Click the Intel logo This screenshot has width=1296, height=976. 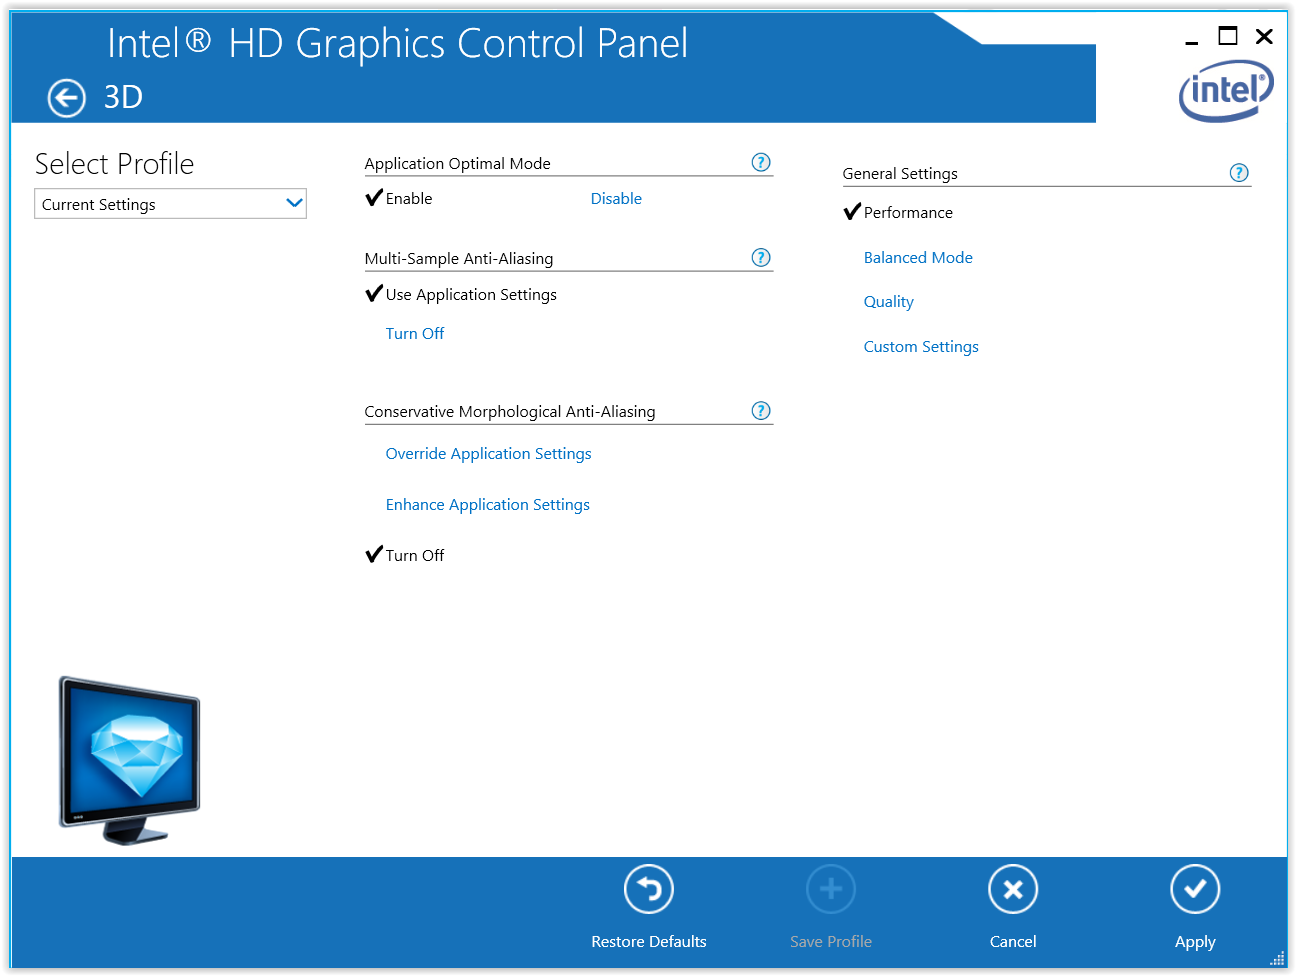click(1227, 91)
